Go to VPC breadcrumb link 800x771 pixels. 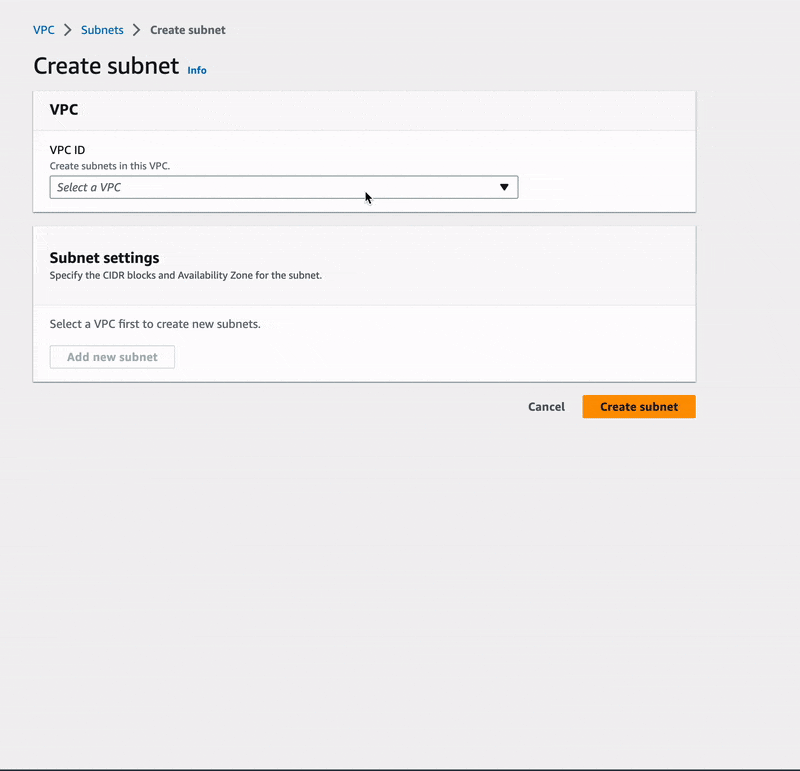44,30
